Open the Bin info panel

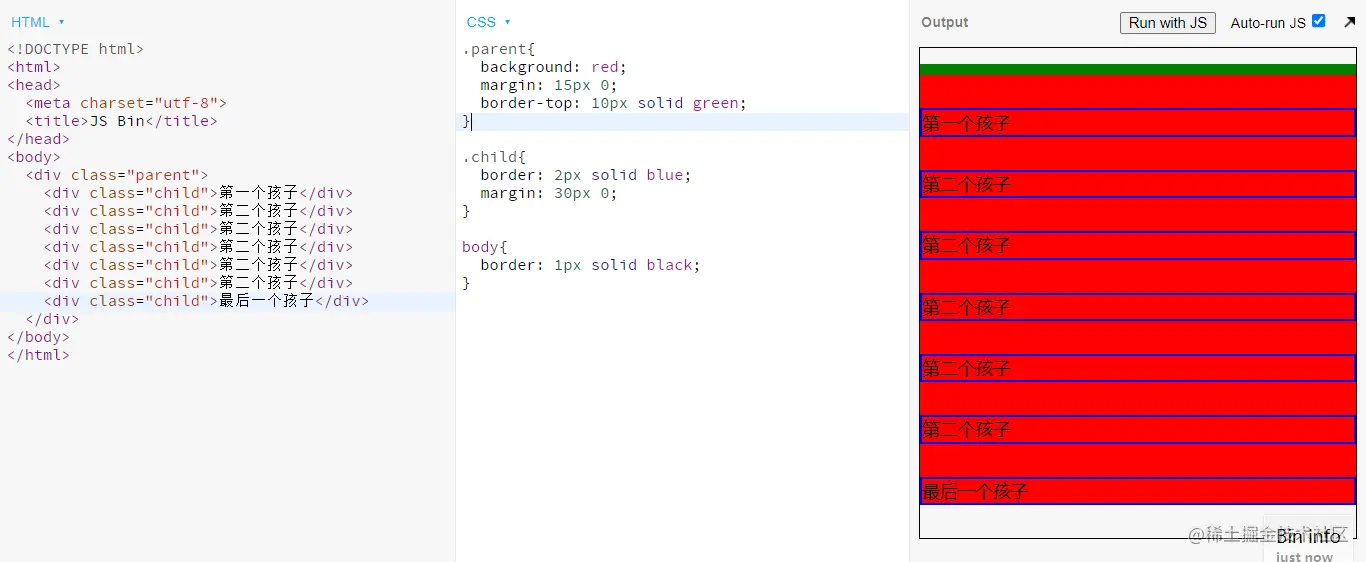pos(1308,537)
